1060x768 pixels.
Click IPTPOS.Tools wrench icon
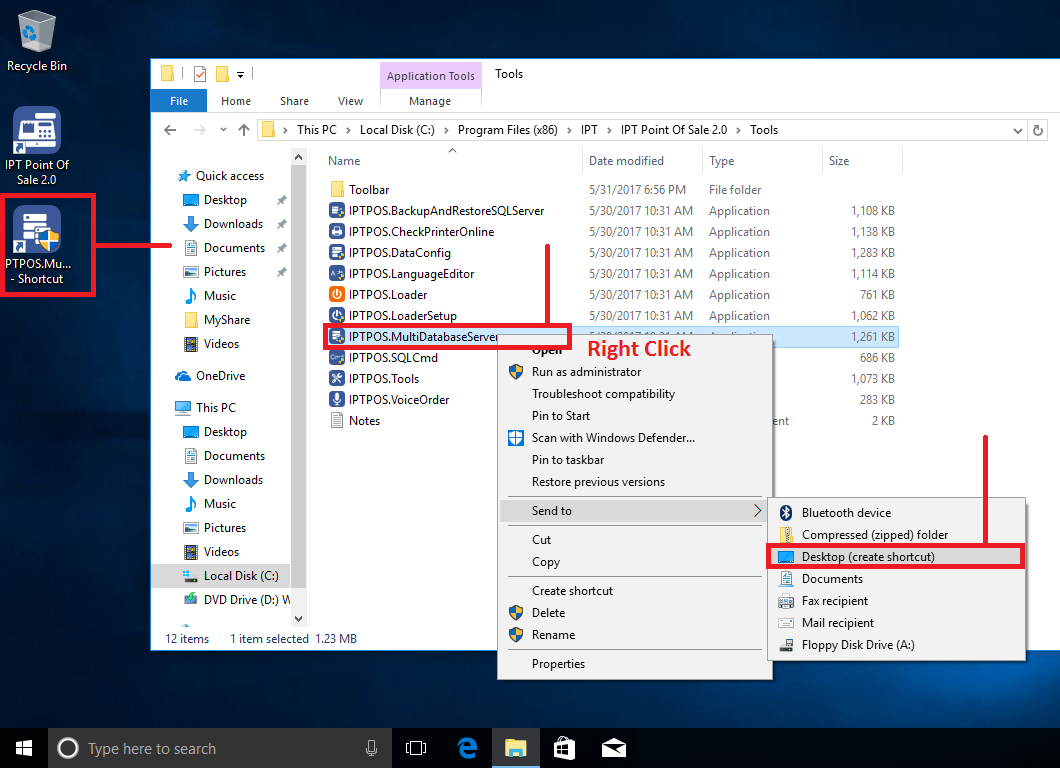click(337, 379)
